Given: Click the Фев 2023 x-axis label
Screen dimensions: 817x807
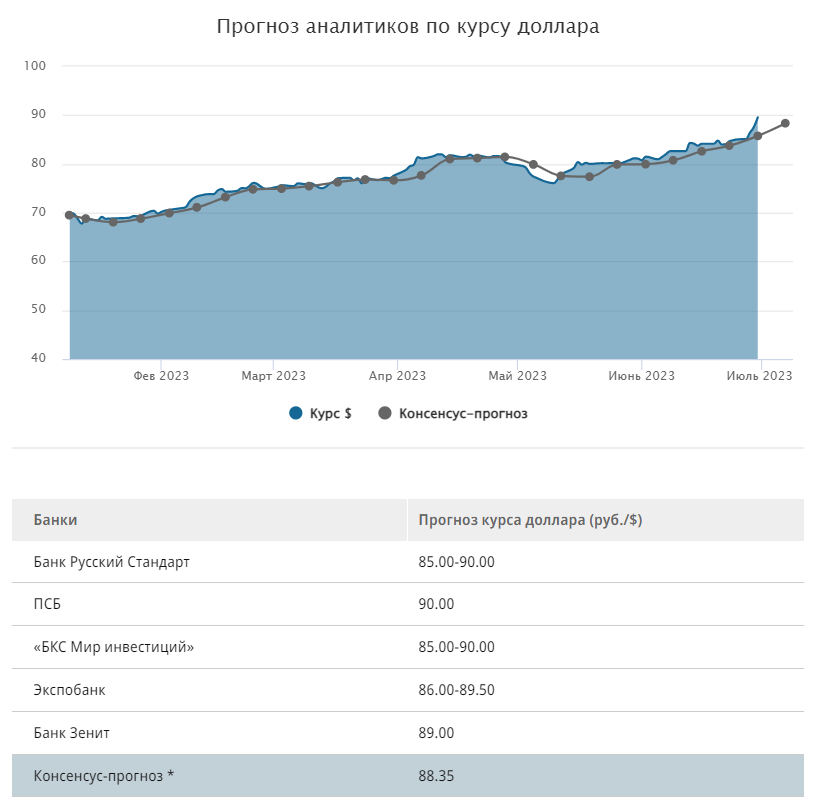Looking at the screenshot, I should [x=161, y=376].
